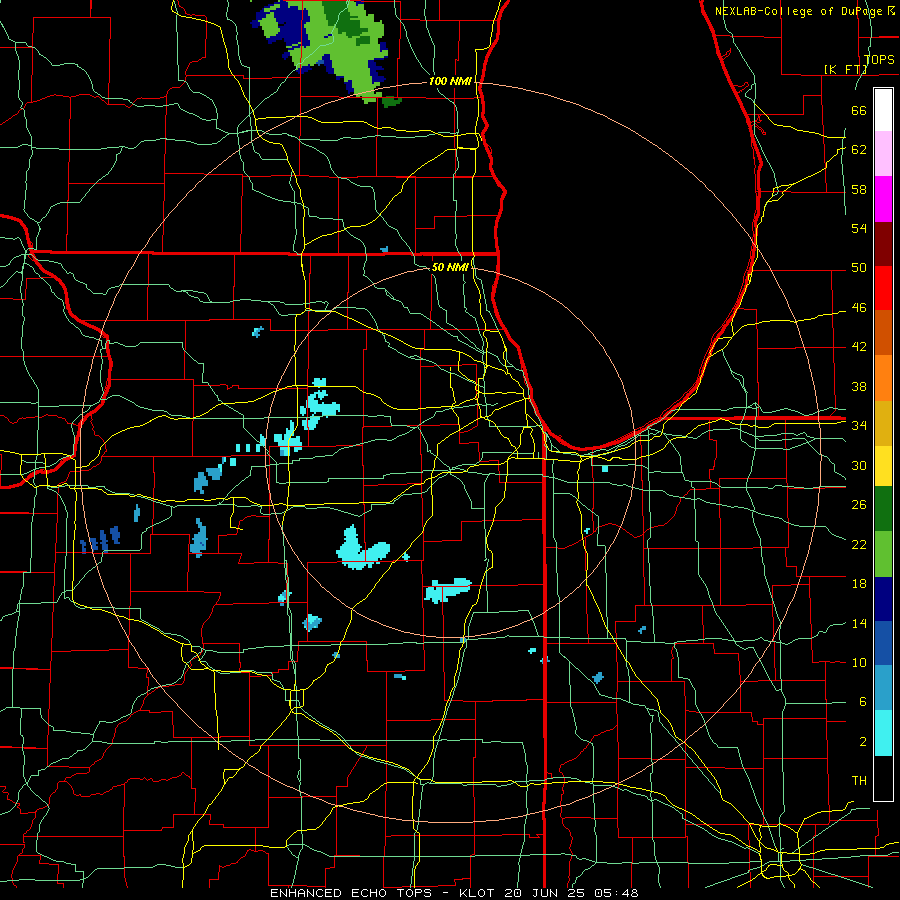Select the navy blue legend swatch
The height and width of the screenshot is (900, 900).
click(883, 599)
